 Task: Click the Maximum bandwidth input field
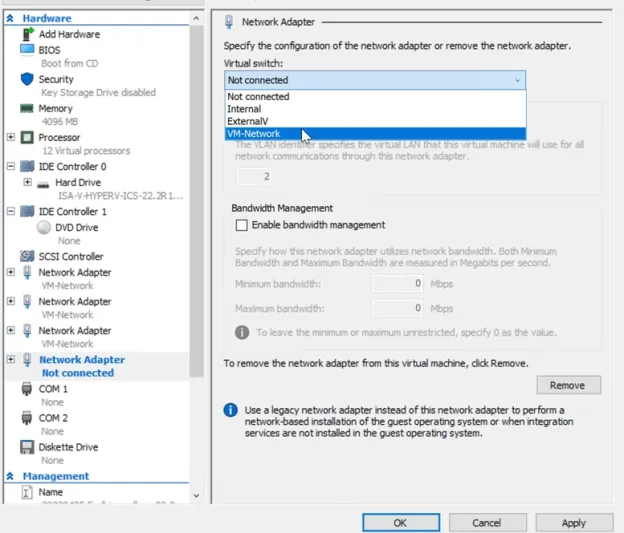click(x=397, y=308)
